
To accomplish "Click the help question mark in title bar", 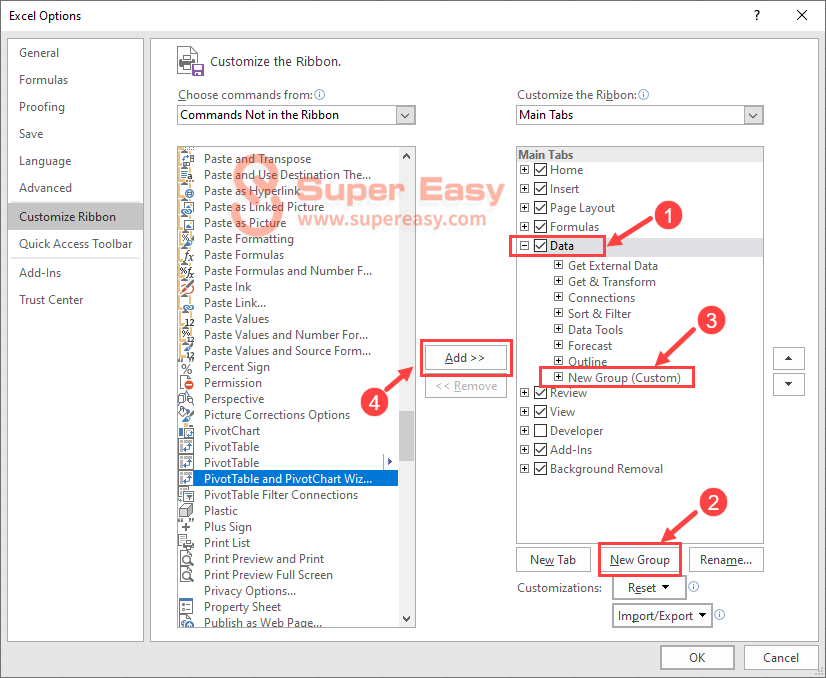I will [x=757, y=15].
